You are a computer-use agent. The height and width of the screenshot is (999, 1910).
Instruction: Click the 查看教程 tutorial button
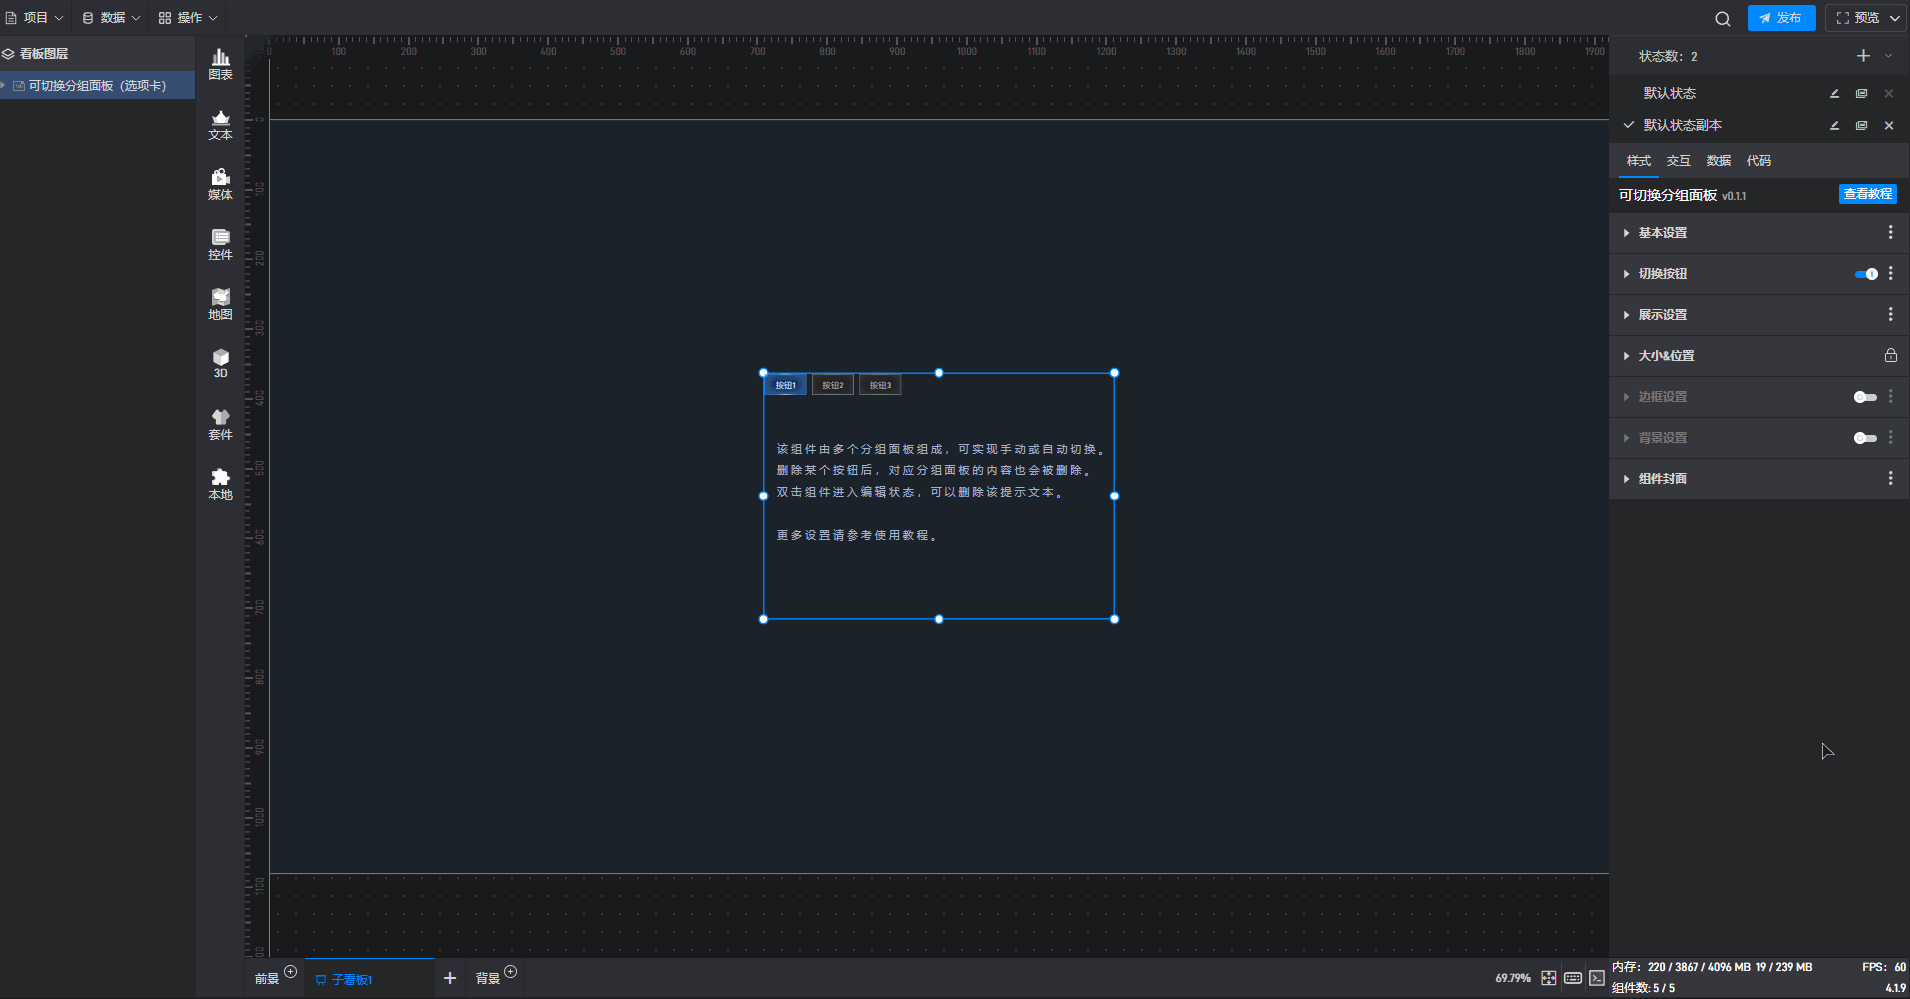(x=1867, y=194)
